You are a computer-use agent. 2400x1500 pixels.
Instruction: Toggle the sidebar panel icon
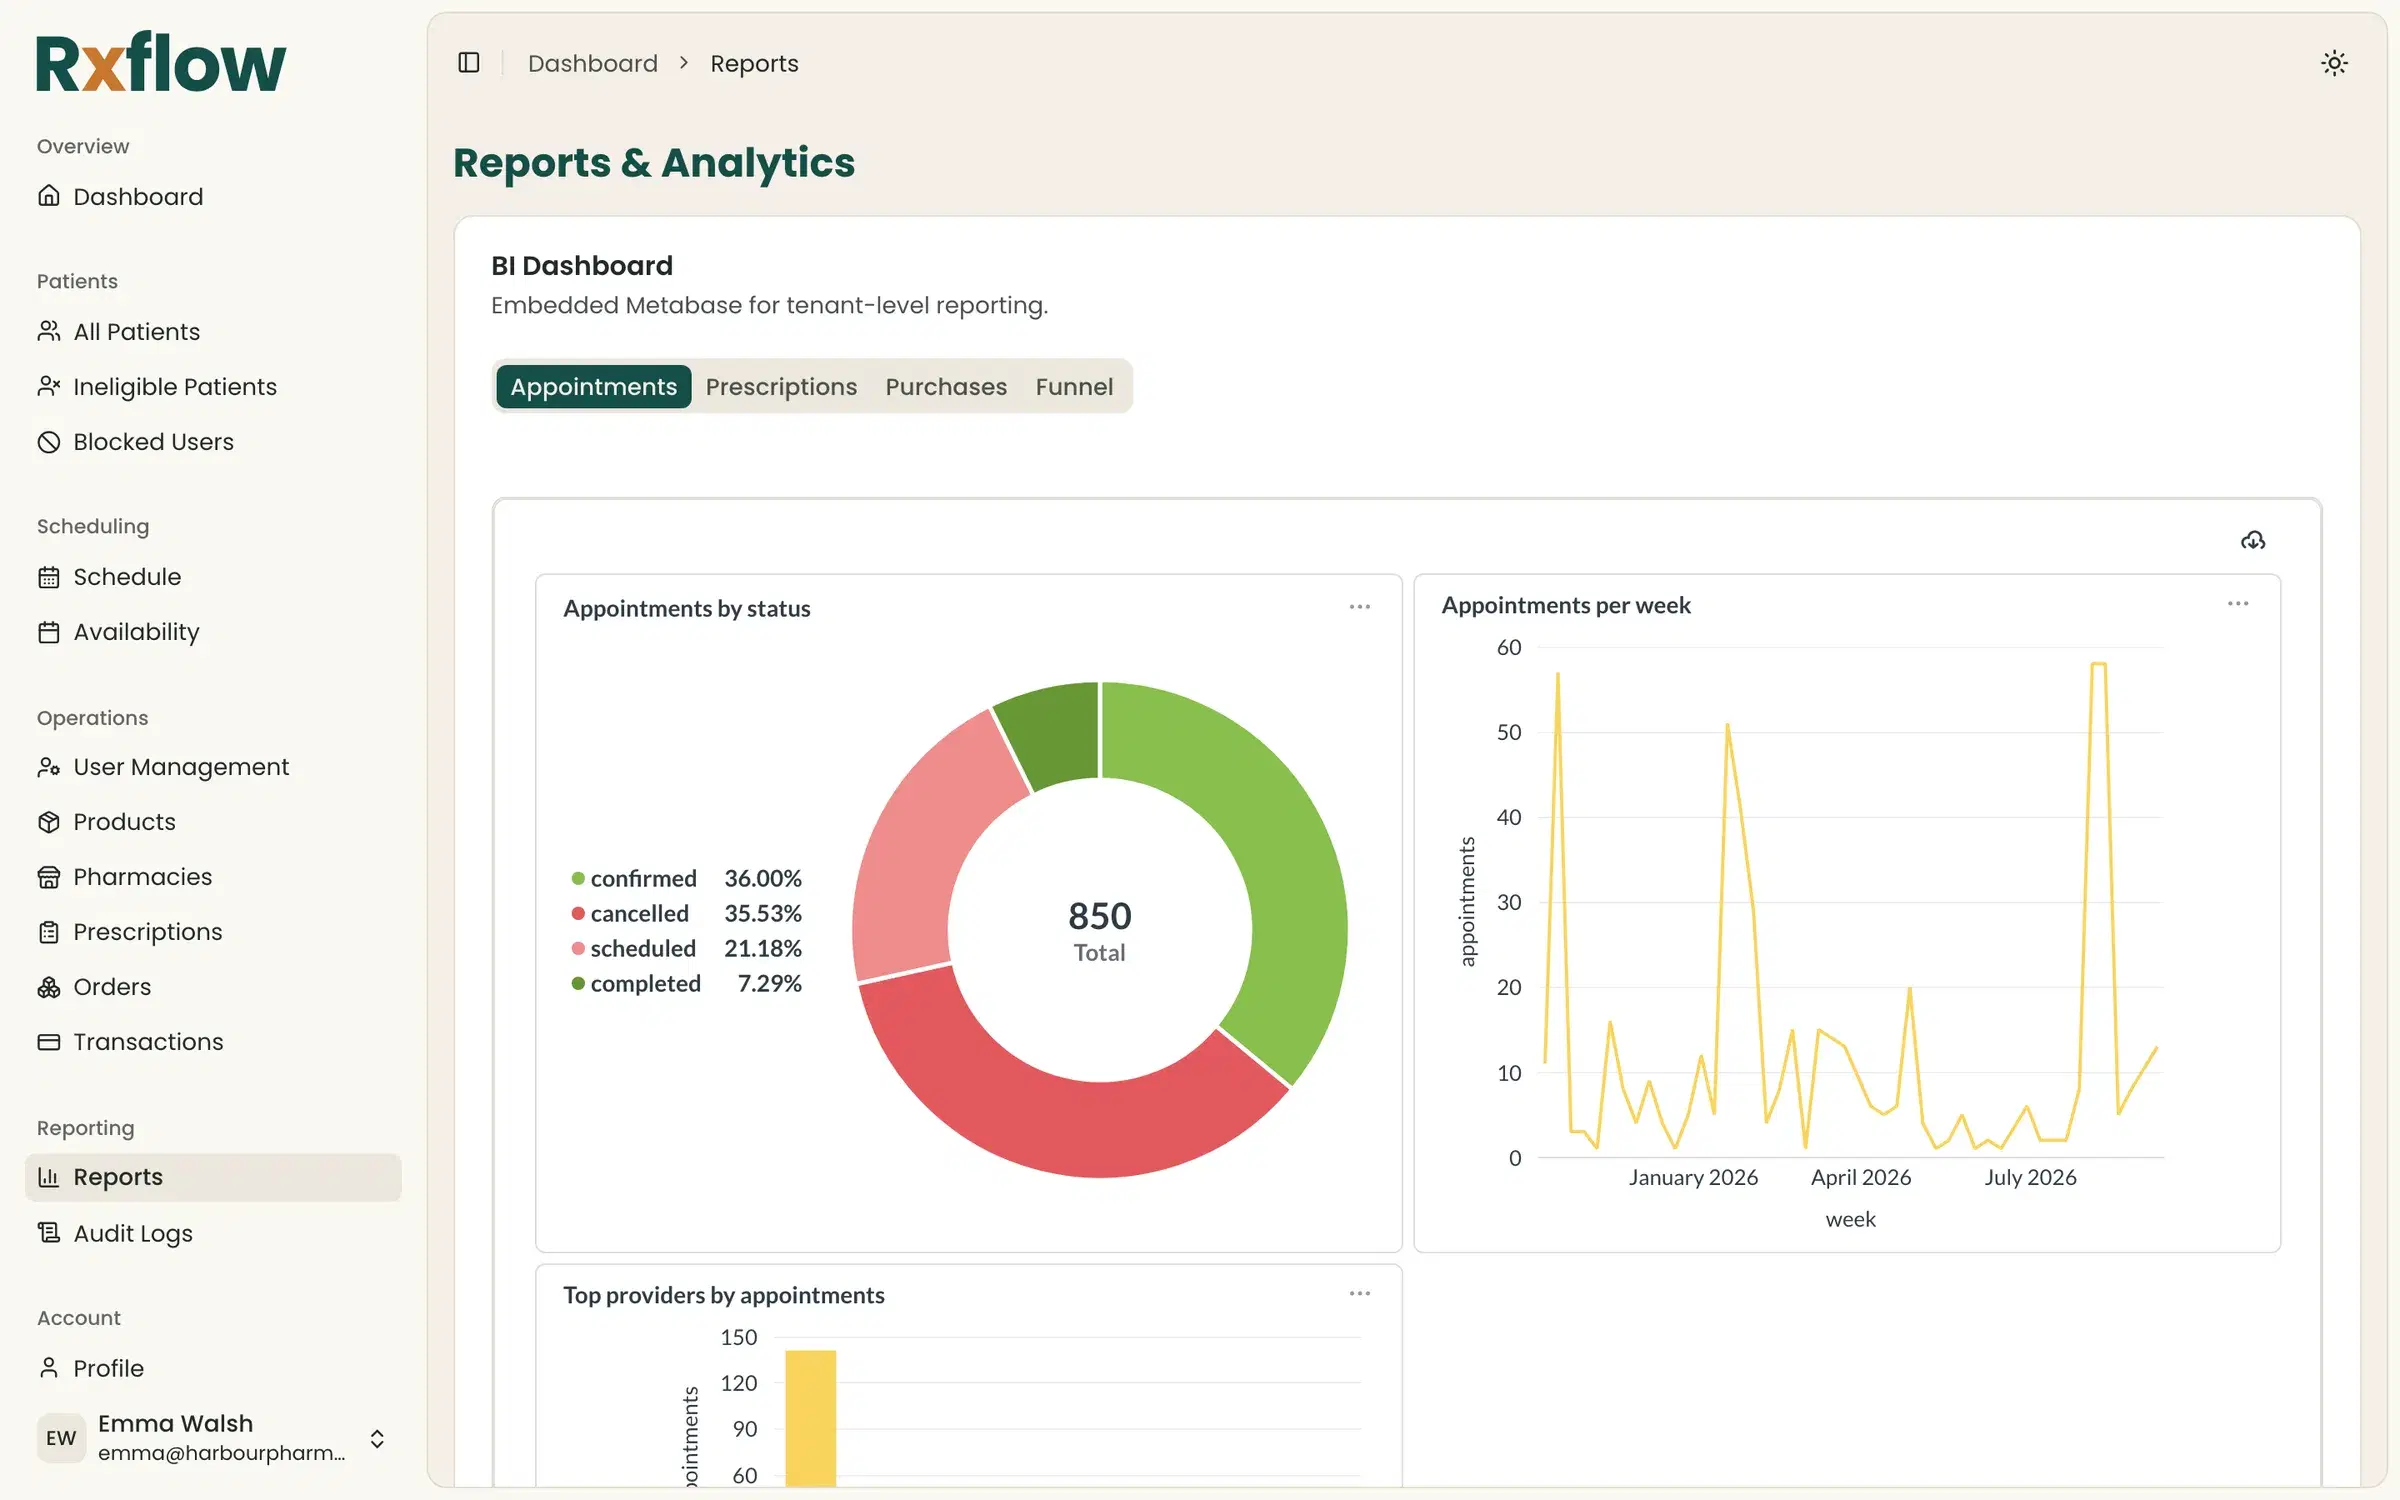pyautogui.click(x=469, y=63)
